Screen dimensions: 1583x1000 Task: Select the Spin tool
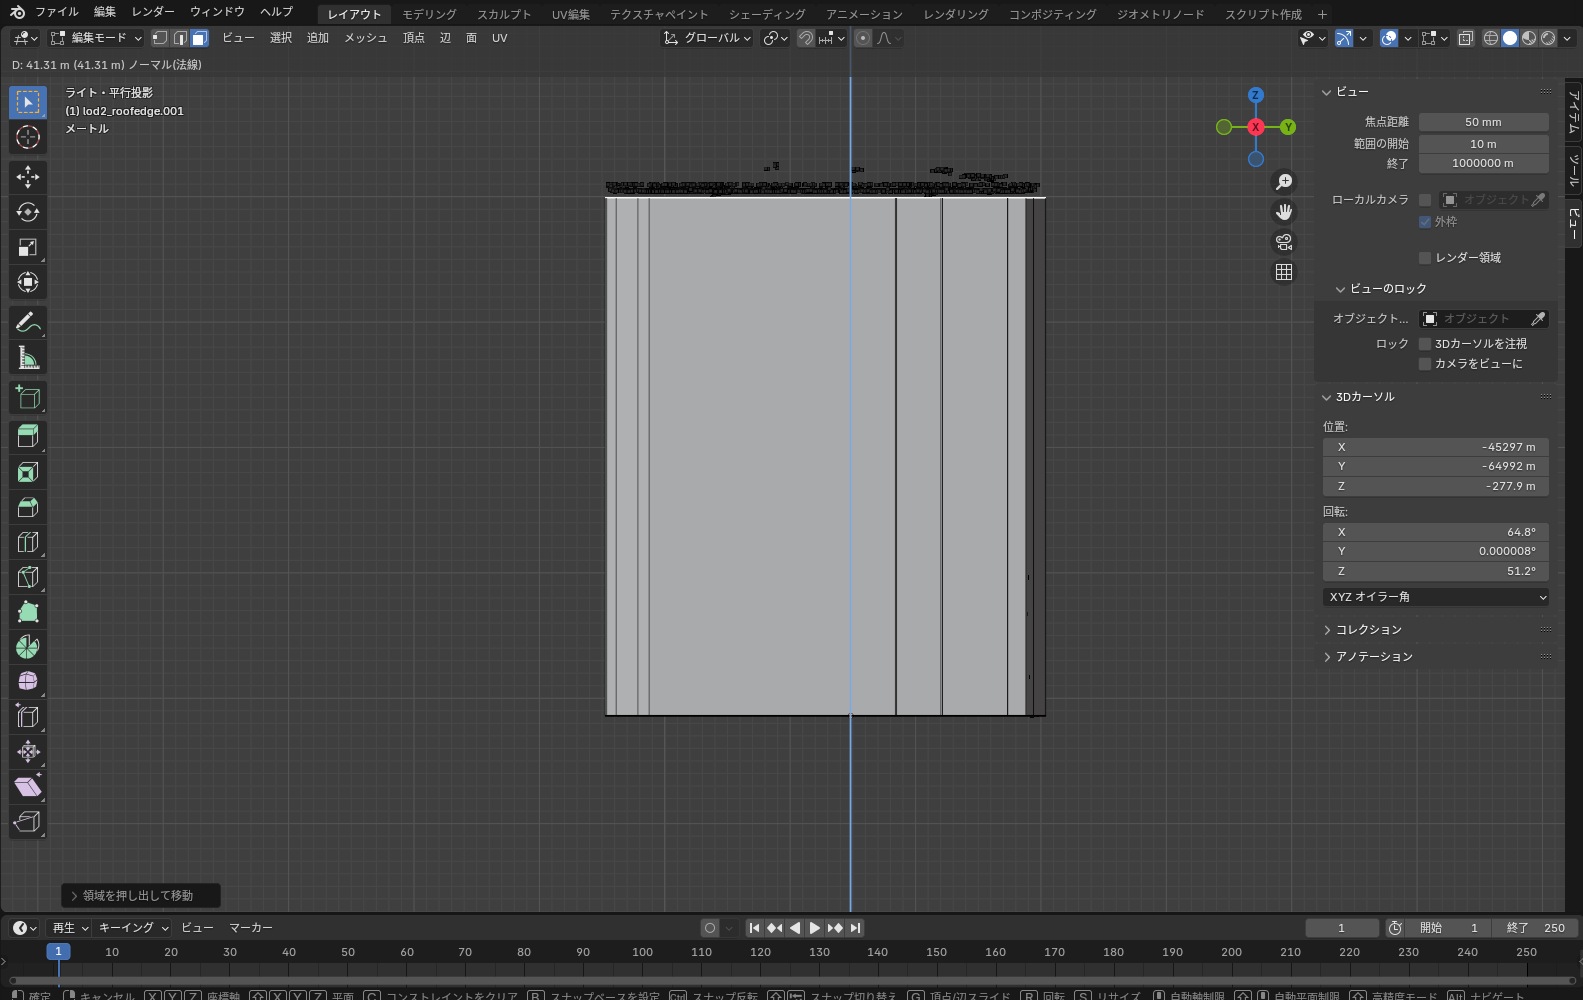point(28,647)
